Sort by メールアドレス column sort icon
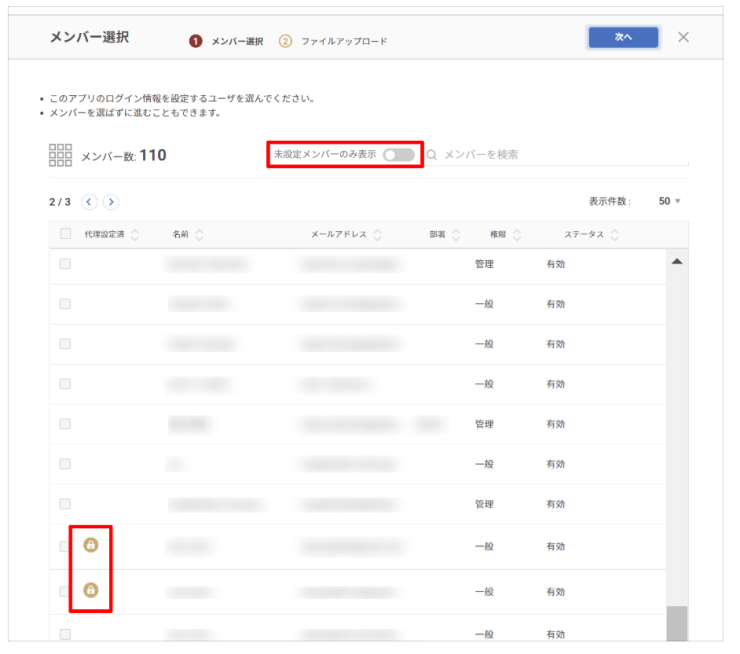This screenshot has width=740, height=654. tap(377, 235)
